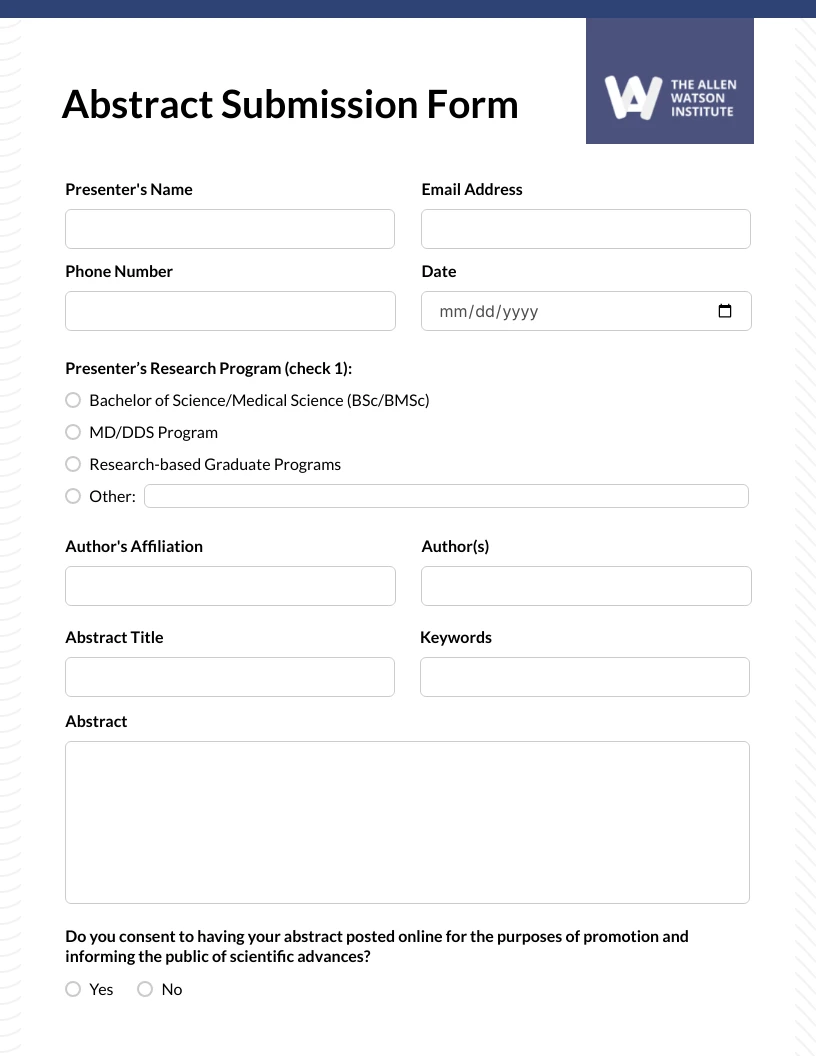Click the Author's Affiliation field
Screen dimensions: 816x1056
pos(230,586)
